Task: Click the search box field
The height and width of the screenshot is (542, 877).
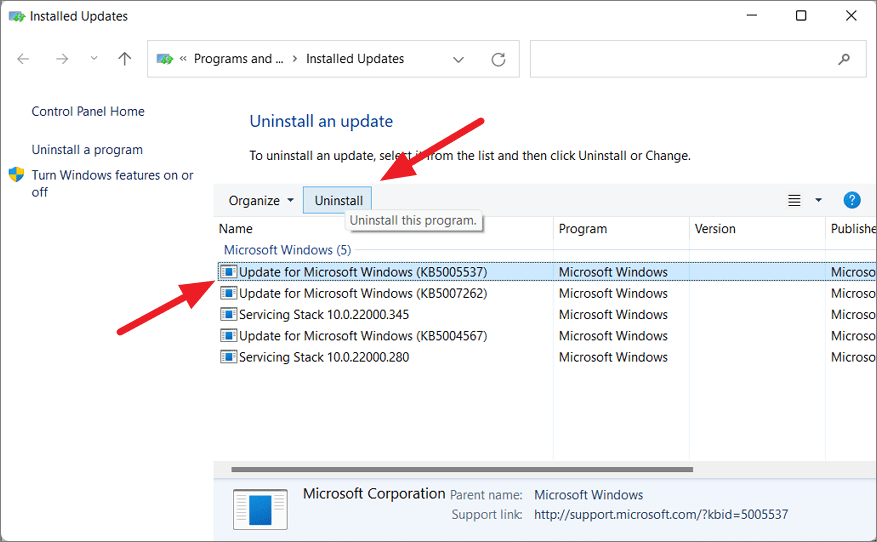Action: tap(697, 59)
